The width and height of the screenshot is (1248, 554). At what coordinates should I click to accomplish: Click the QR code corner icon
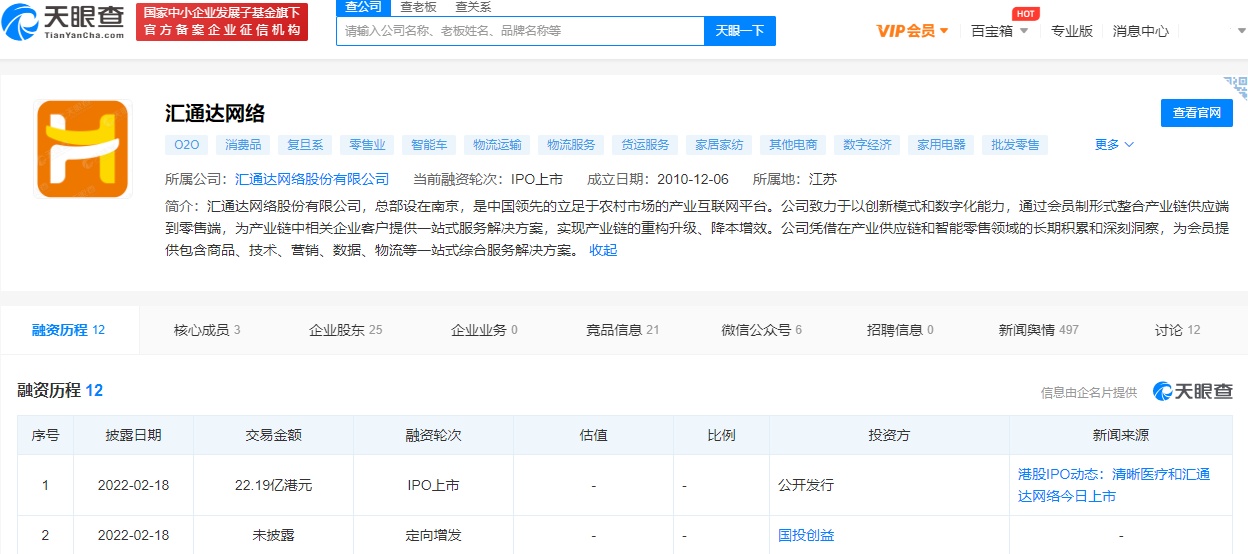(x=1235, y=87)
